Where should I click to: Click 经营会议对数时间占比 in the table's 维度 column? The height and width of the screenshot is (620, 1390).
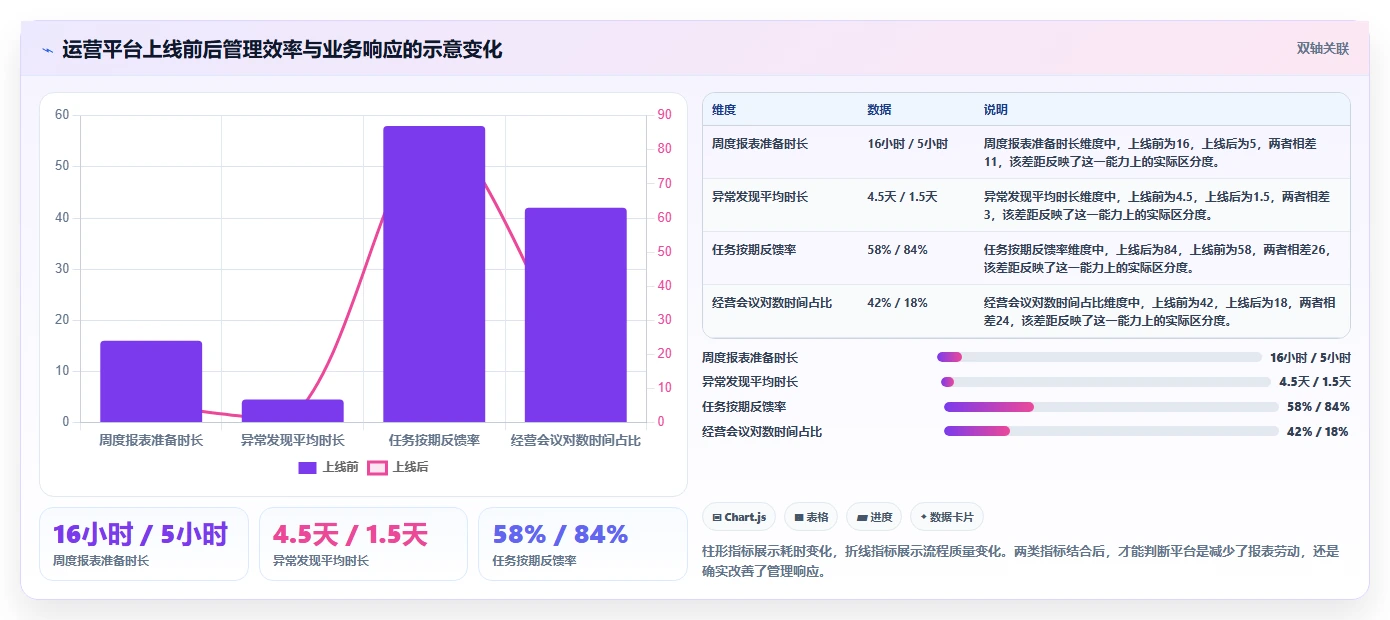pos(772,303)
